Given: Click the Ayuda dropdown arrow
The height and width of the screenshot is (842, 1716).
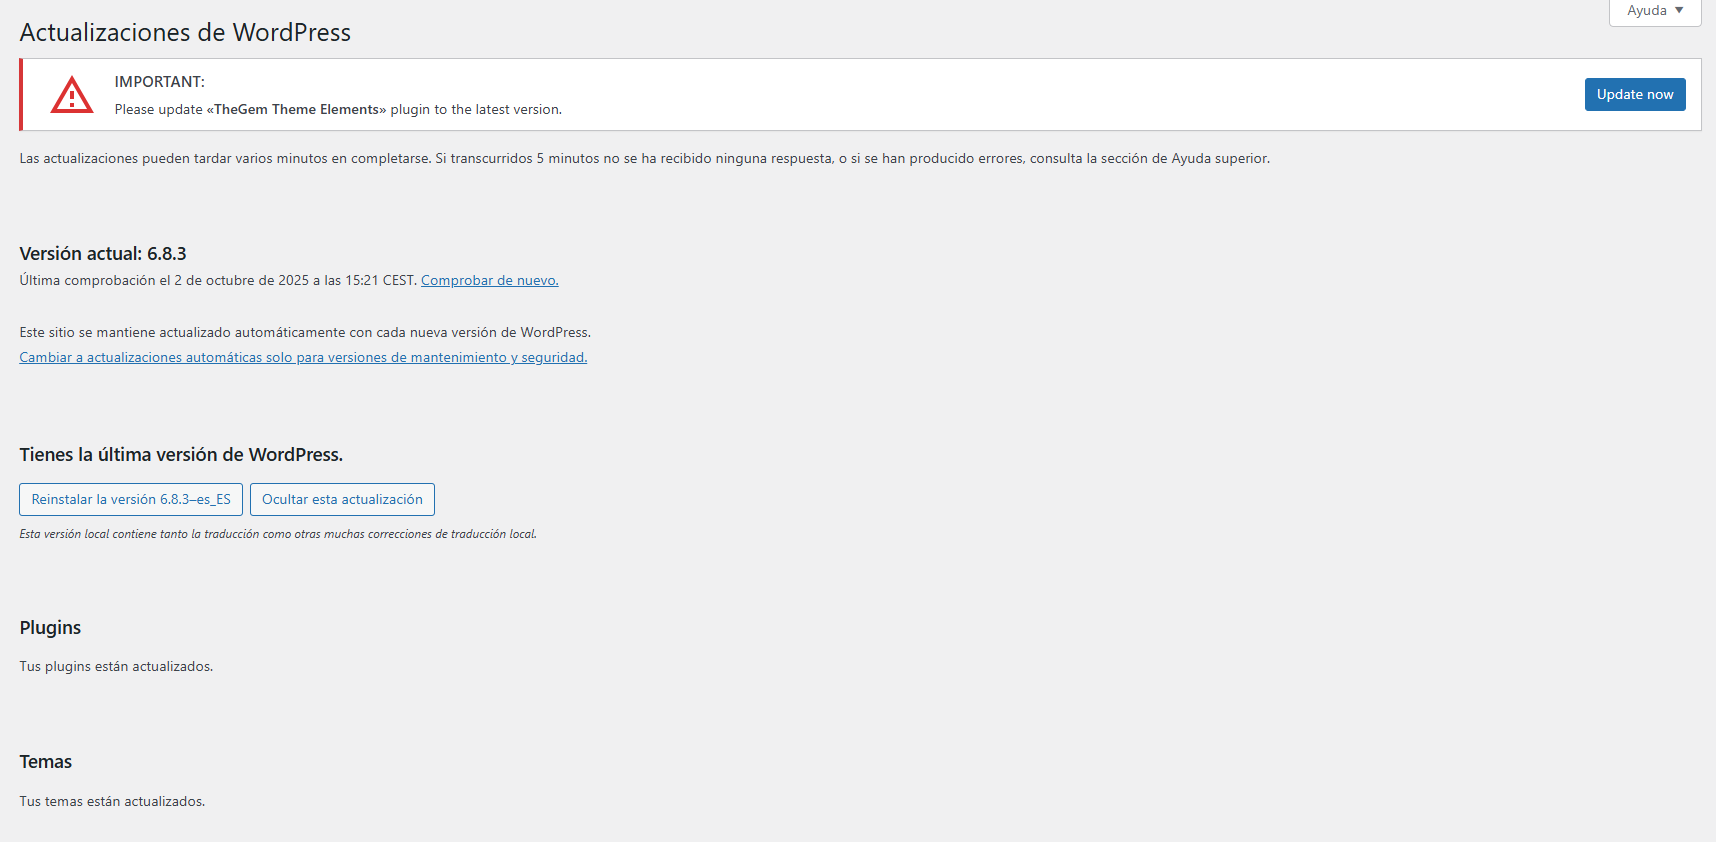Looking at the screenshot, I should pyautogui.click(x=1679, y=10).
